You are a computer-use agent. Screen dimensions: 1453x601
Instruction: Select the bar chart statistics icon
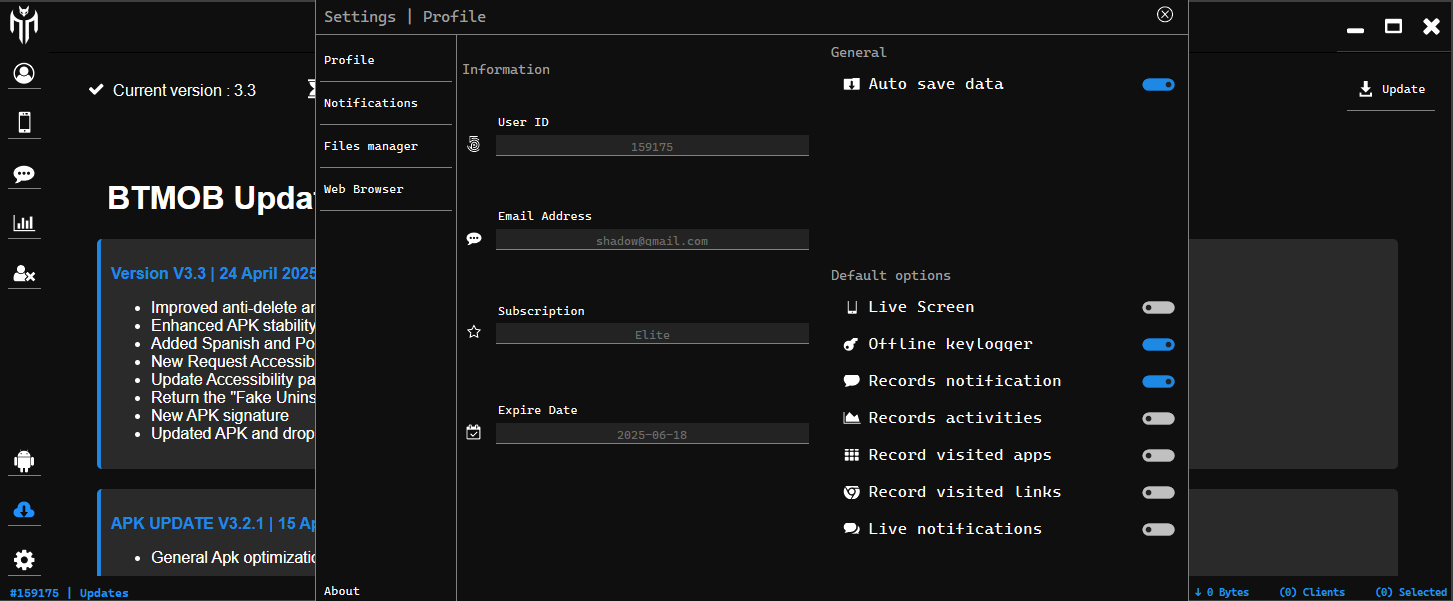24,223
